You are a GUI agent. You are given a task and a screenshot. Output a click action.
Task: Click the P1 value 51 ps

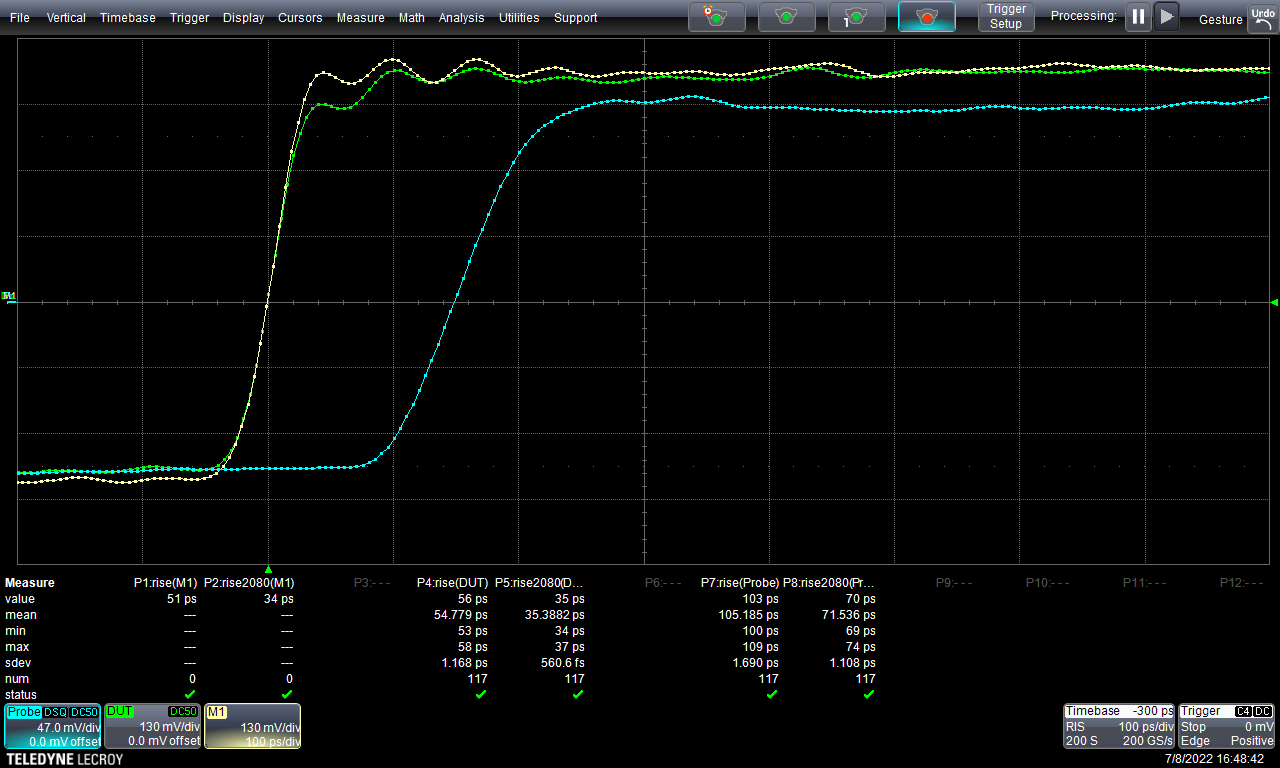[x=181, y=598]
